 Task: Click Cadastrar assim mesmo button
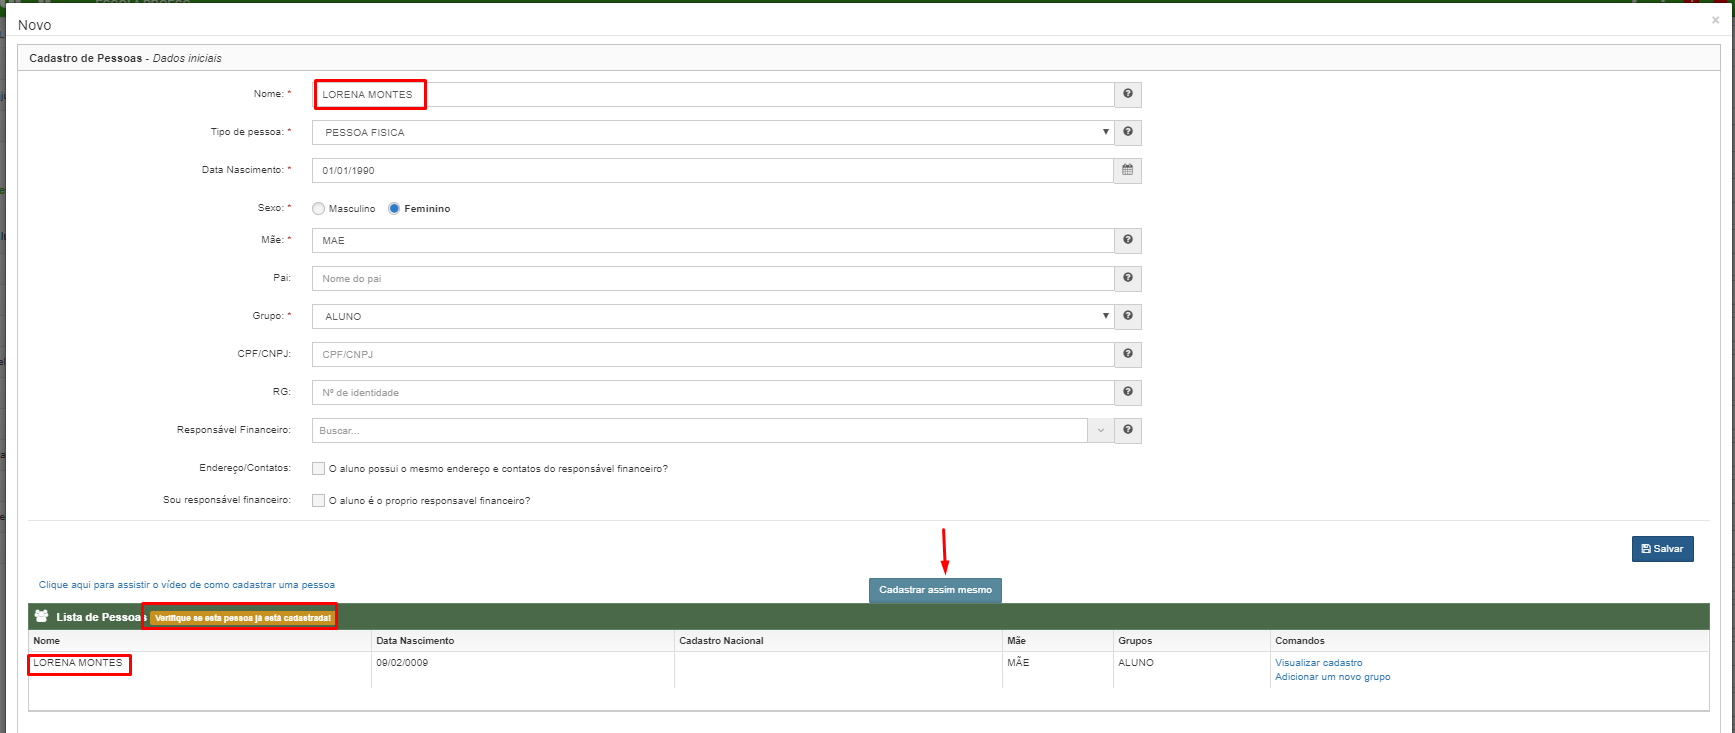click(935, 590)
